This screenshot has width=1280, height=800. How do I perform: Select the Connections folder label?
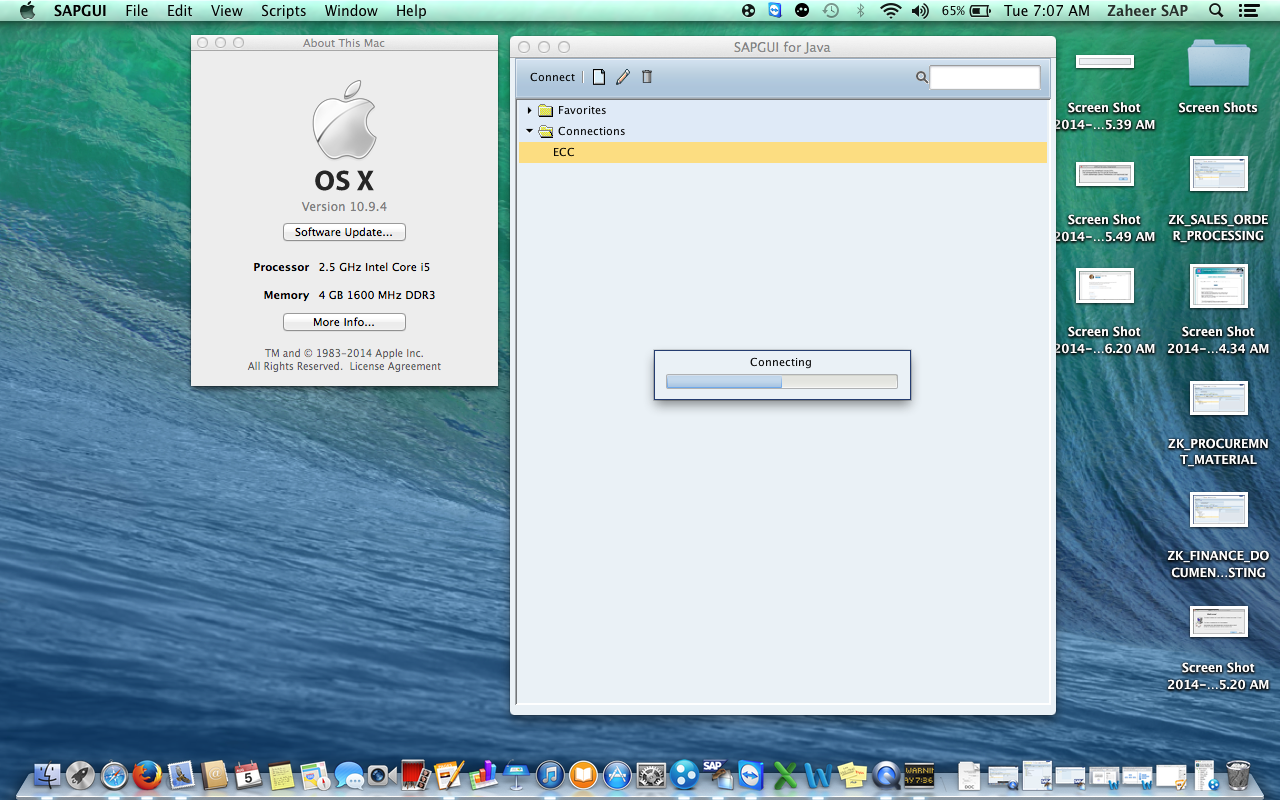point(591,131)
